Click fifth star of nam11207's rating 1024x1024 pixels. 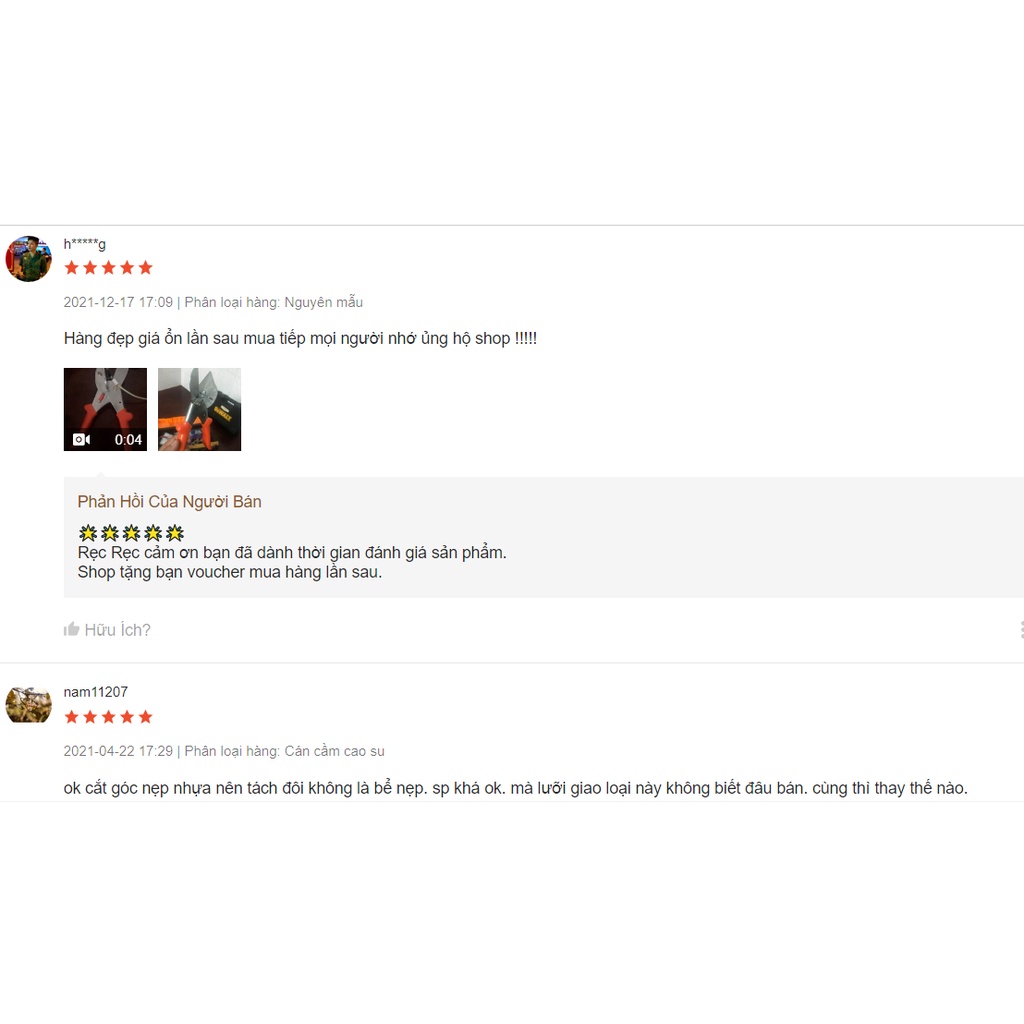point(145,716)
